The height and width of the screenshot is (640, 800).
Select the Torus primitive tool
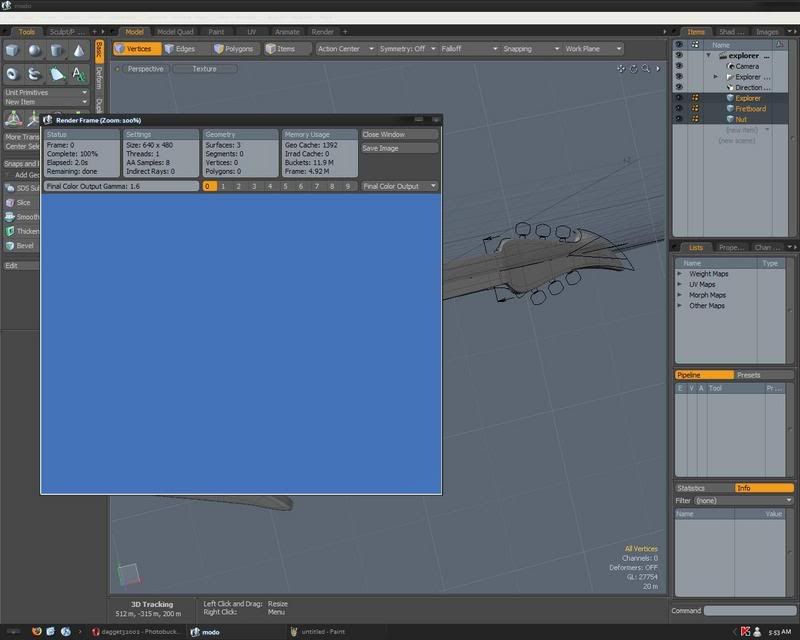[x=13, y=74]
